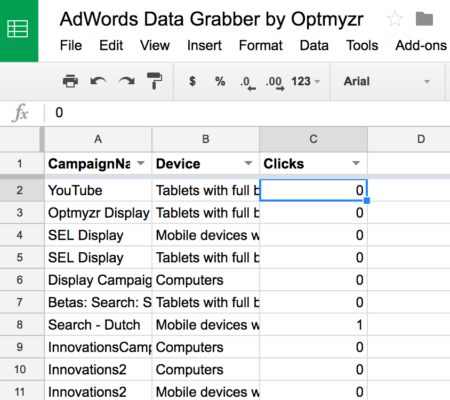
Task: Open the Arial font dropdown
Action: [387, 81]
